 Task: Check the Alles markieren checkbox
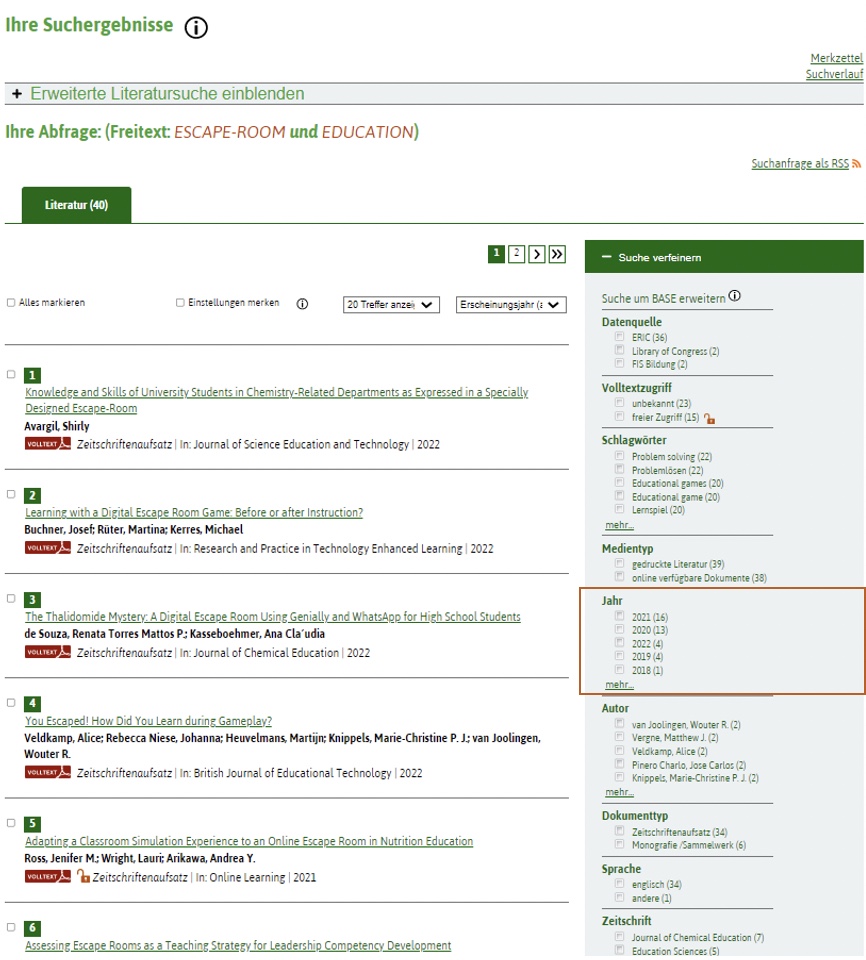[x=11, y=303]
